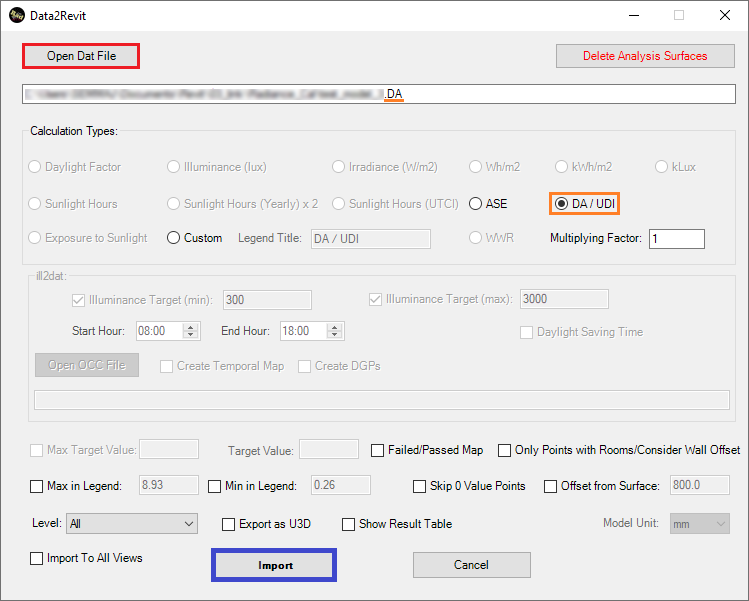Decrease Start Hour with down arrow
749x601 pixels.
pyautogui.click(x=191, y=335)
